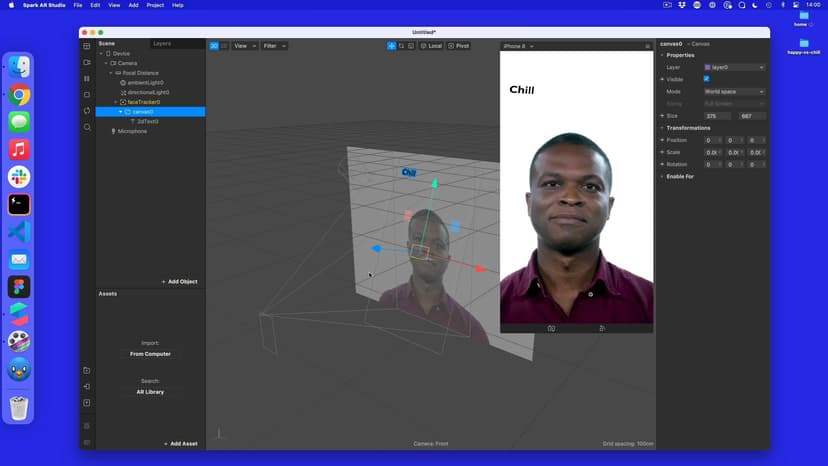Viewport: 828px width, 466px height.
Task: Click the purple layer0 color swatch
Action: pos(708,67)
